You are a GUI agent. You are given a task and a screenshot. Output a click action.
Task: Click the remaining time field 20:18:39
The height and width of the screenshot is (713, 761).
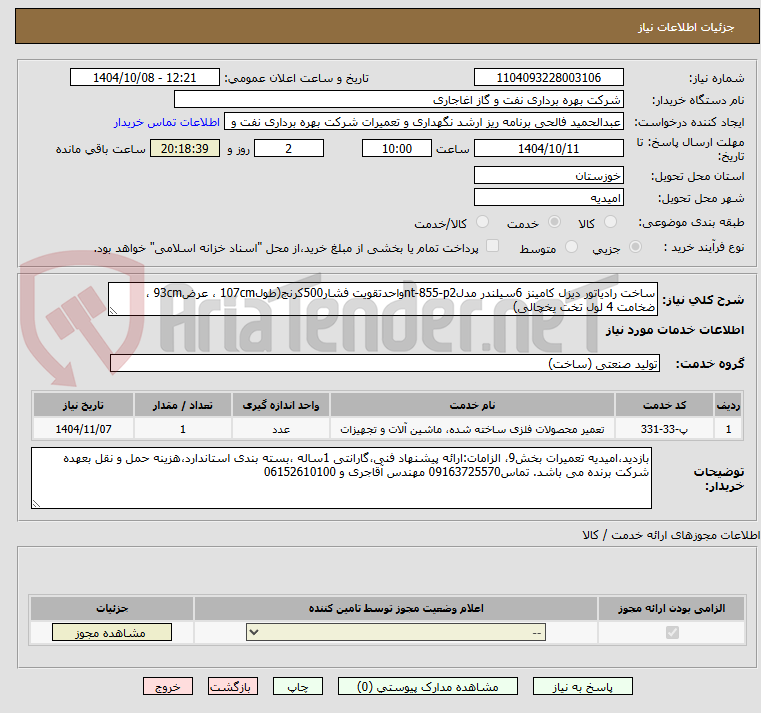(x=185, y=149)
